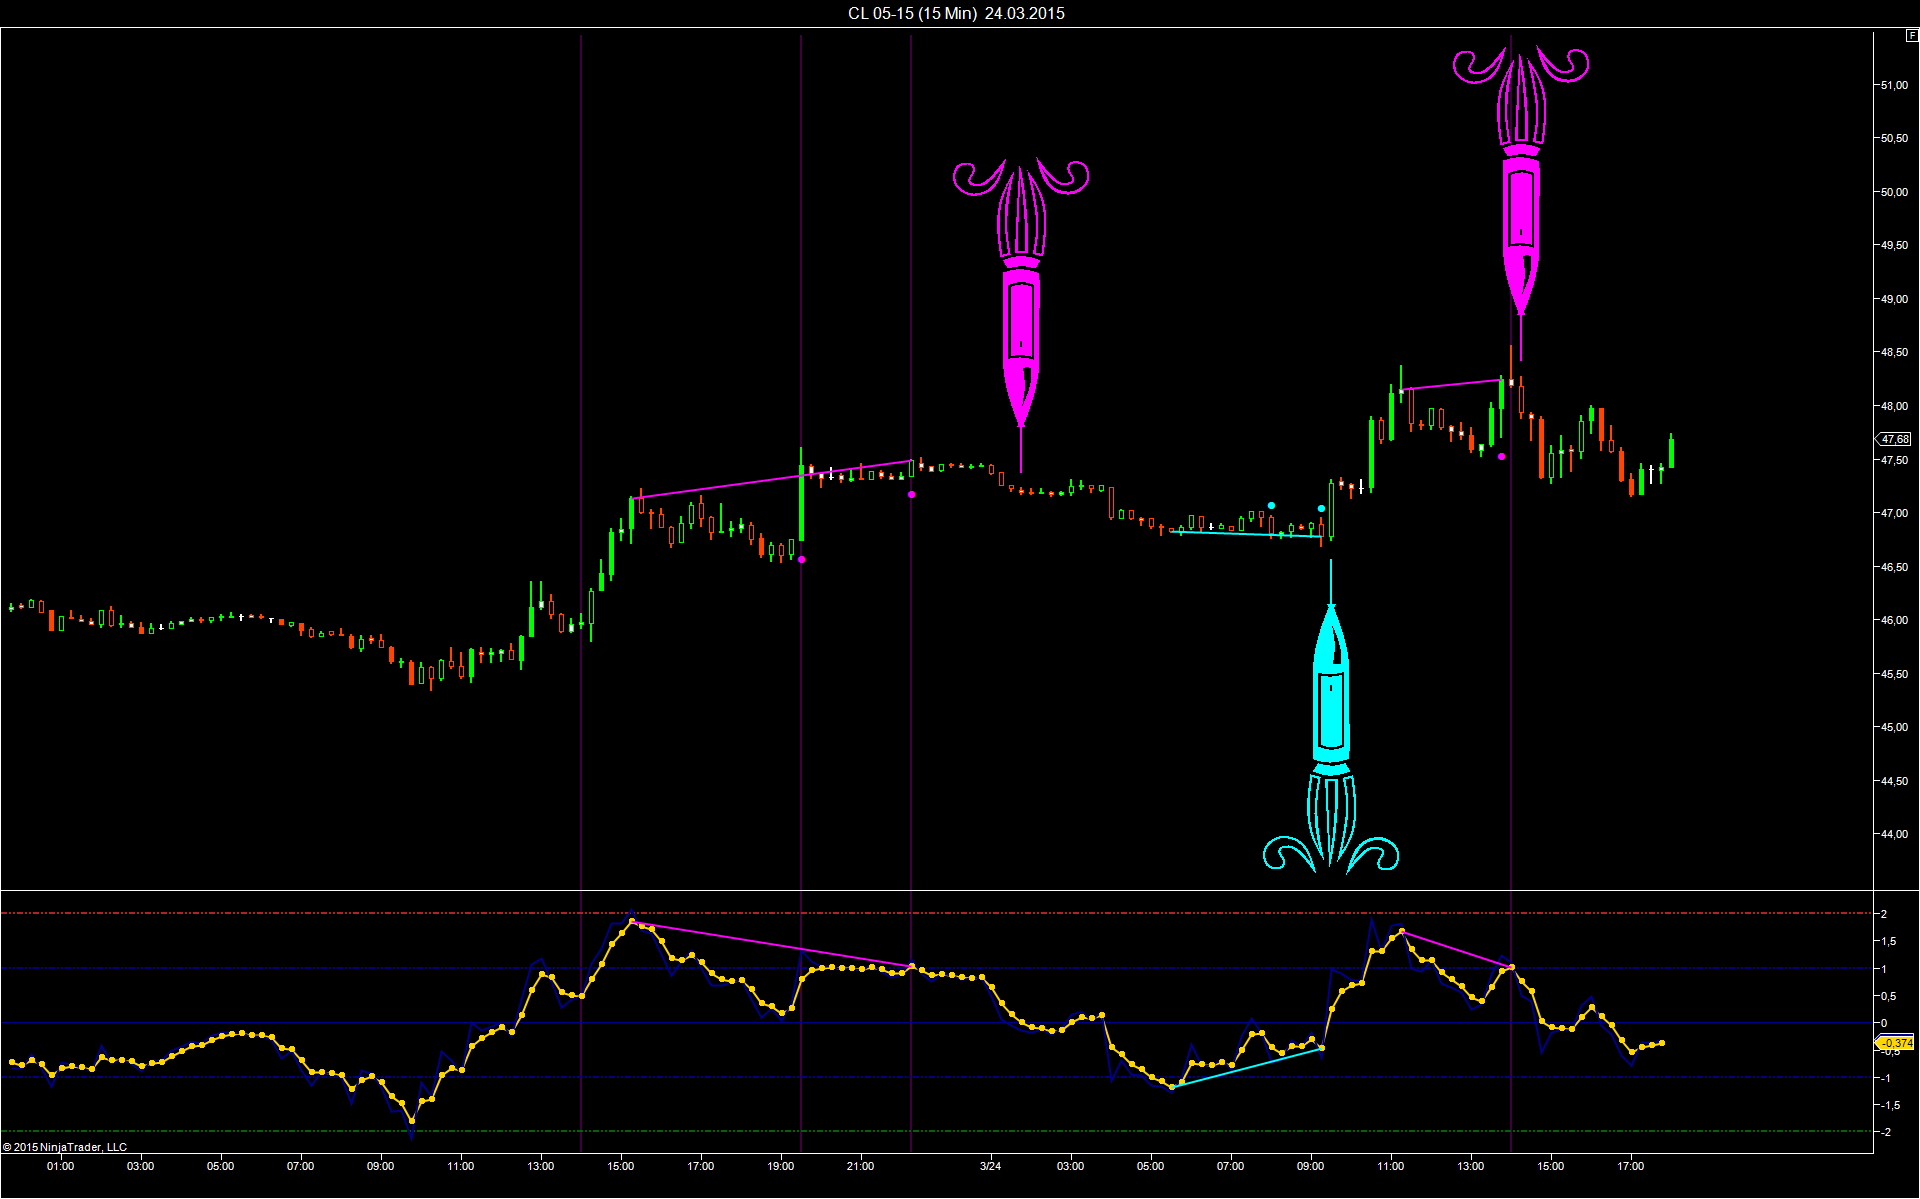Select the short magenta line above 48,00 candles
Viewport: 1920px width, 1199px height.
click(1450, 384)
